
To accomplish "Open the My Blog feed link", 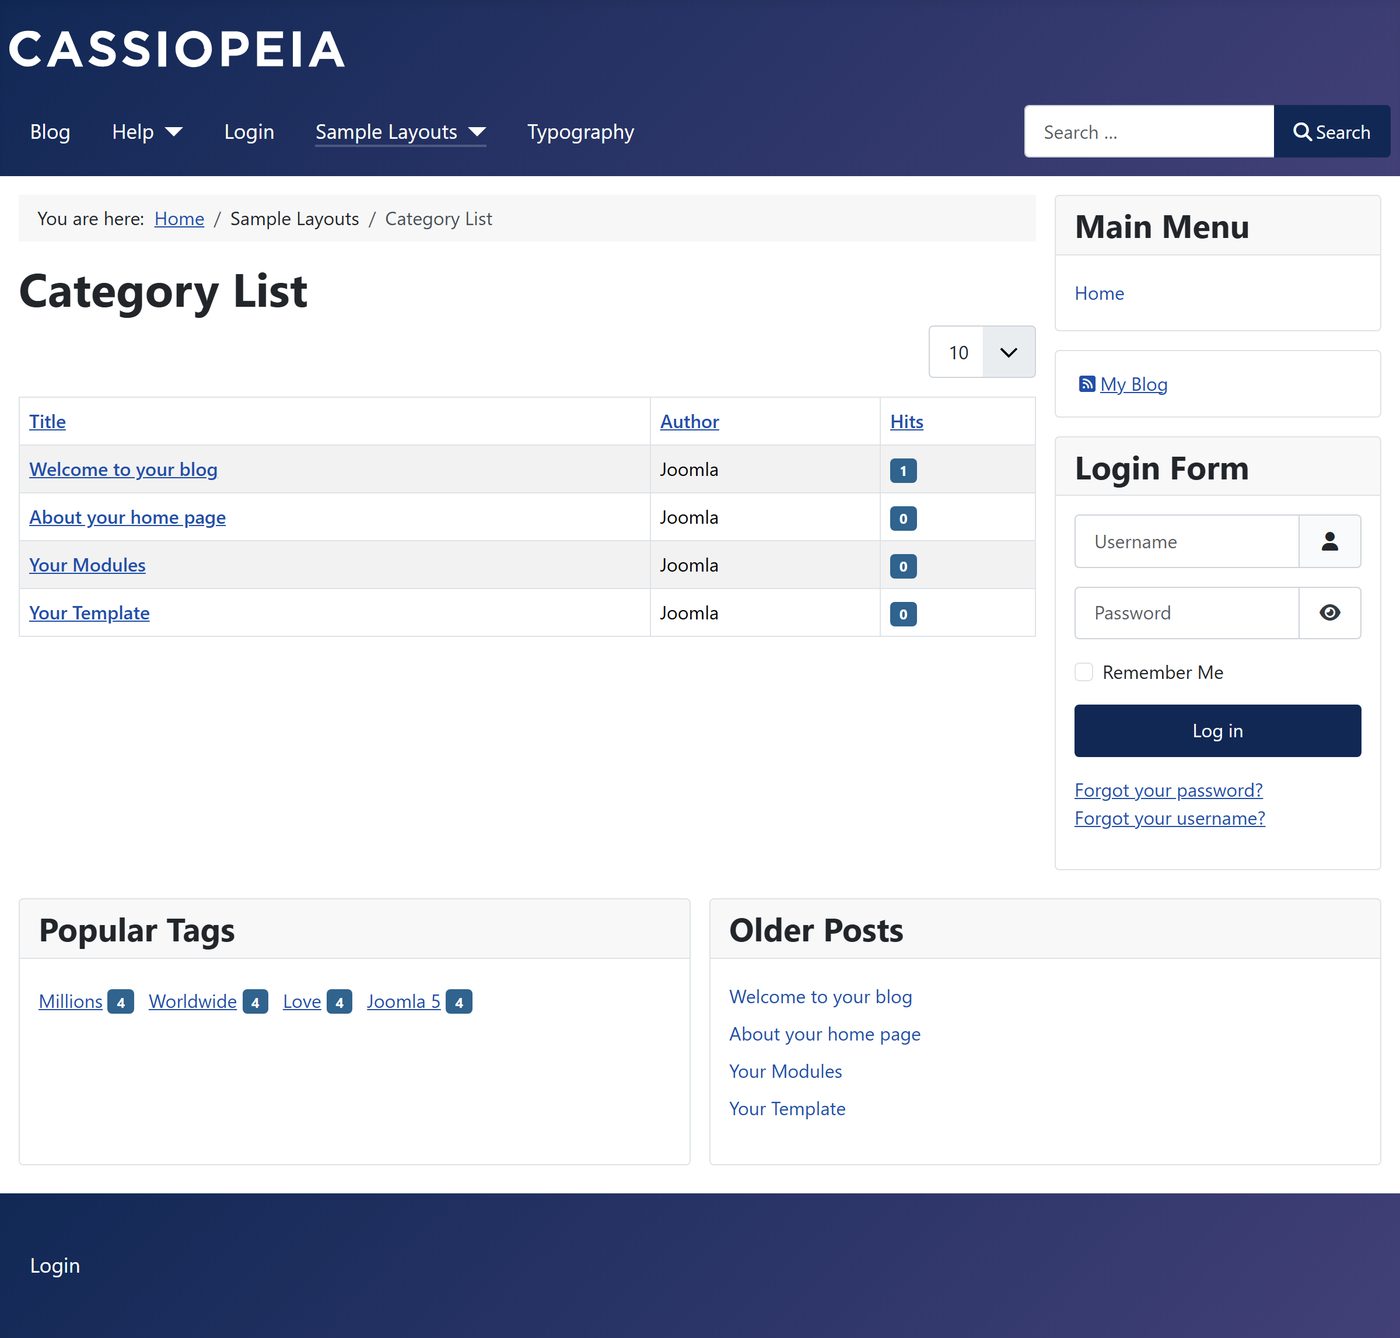I will point(1134,384).
